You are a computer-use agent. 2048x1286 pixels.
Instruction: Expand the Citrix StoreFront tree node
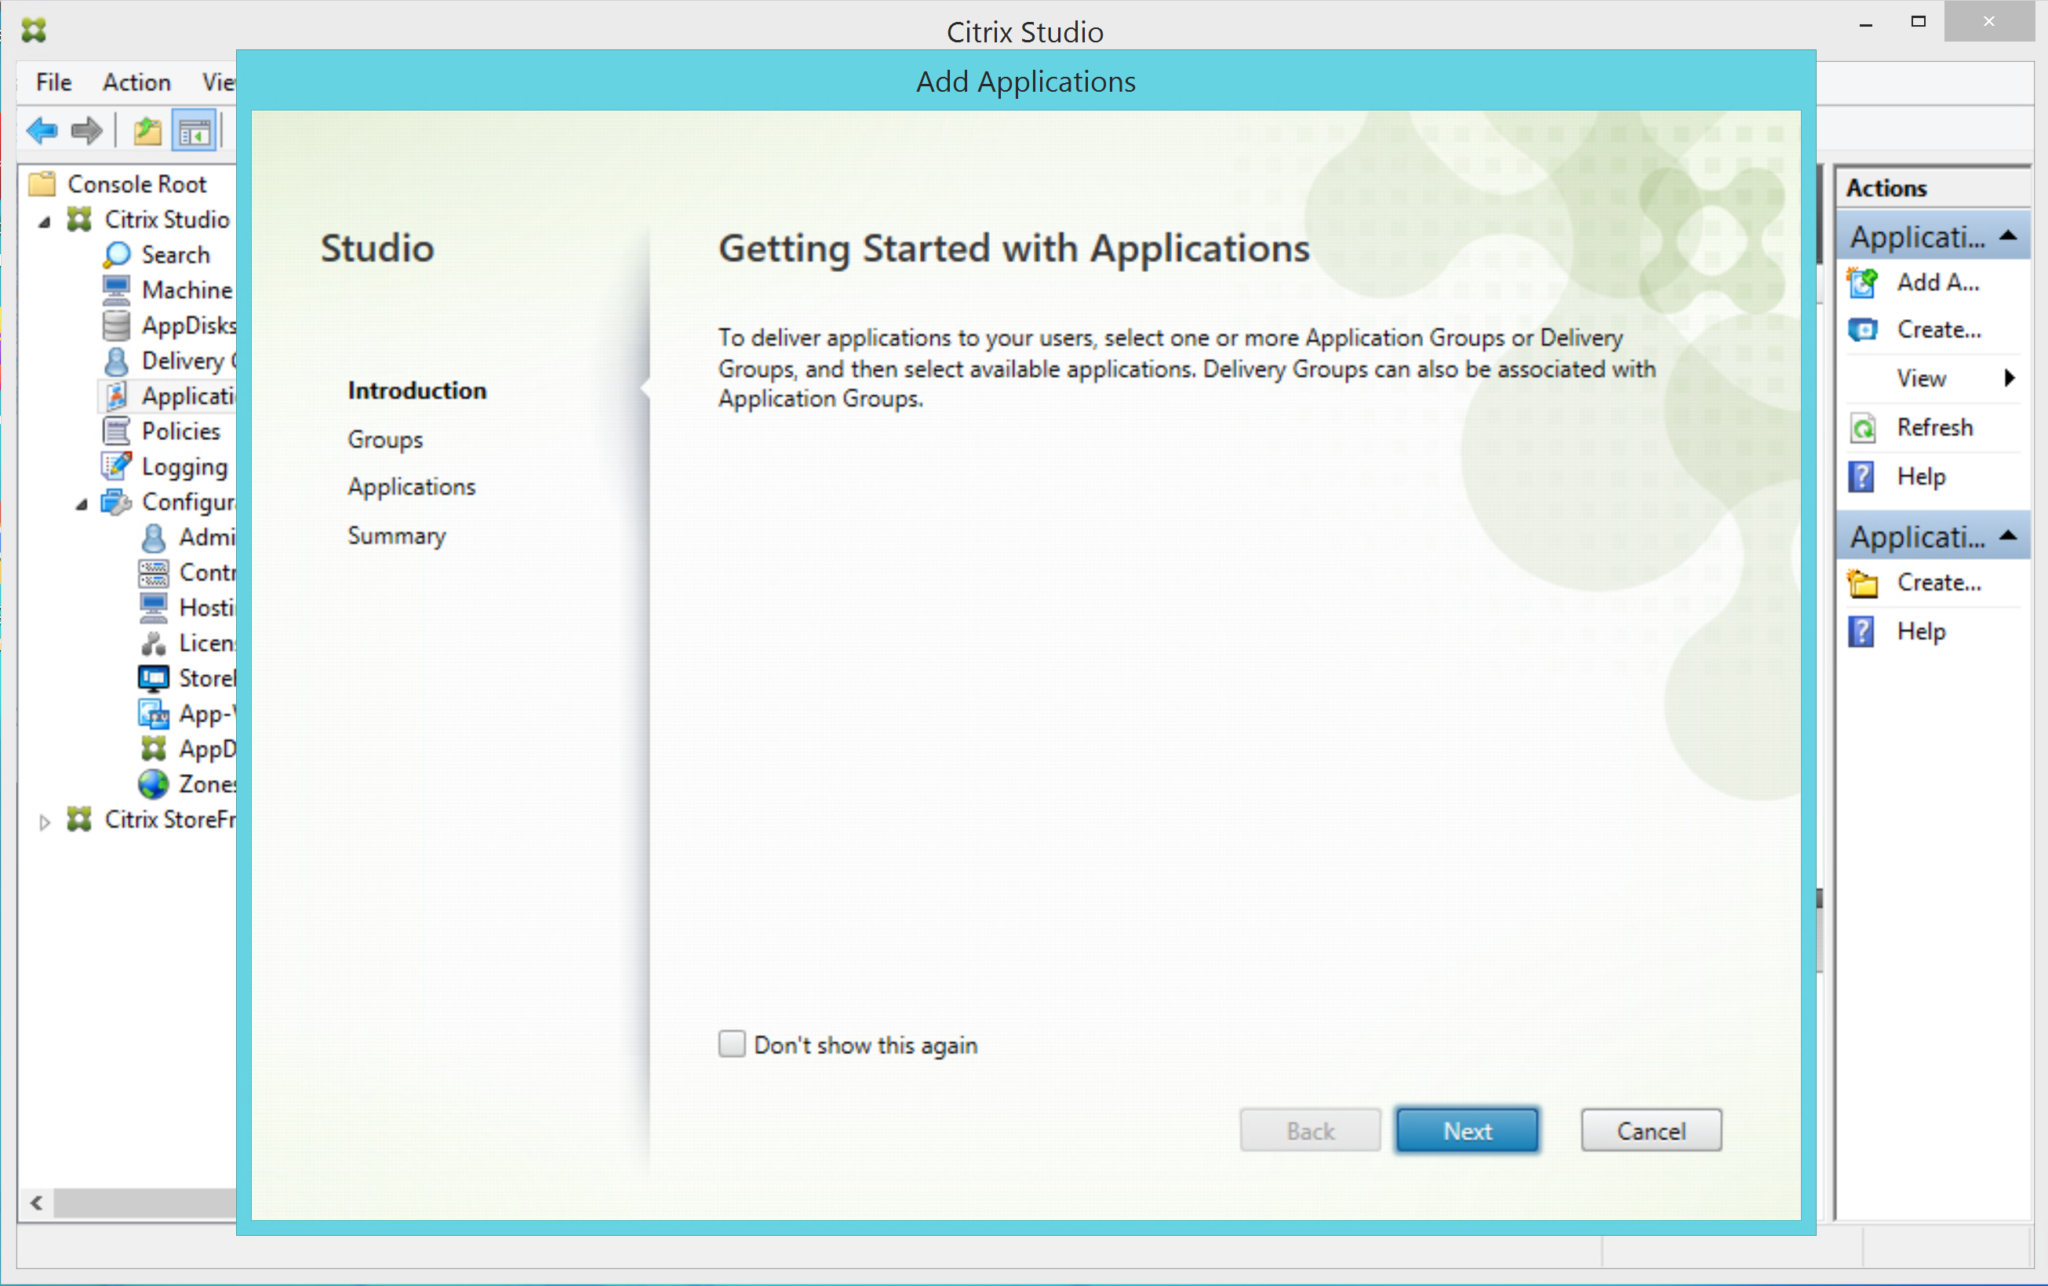click(45, 822)
